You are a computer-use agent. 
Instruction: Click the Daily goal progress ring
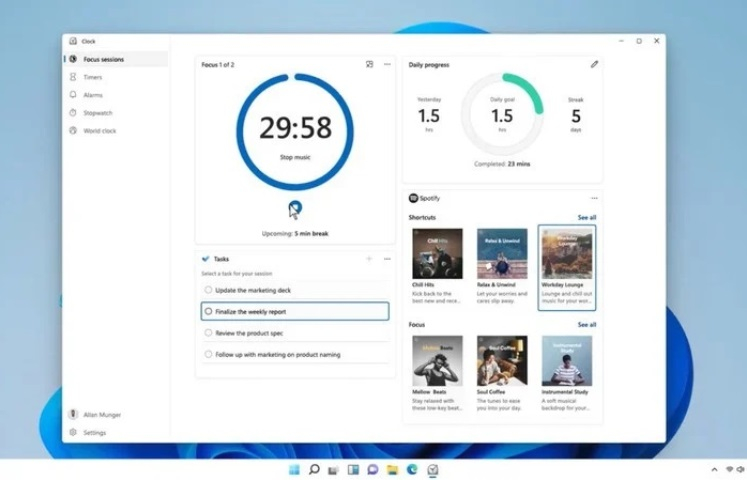point(502,115)
